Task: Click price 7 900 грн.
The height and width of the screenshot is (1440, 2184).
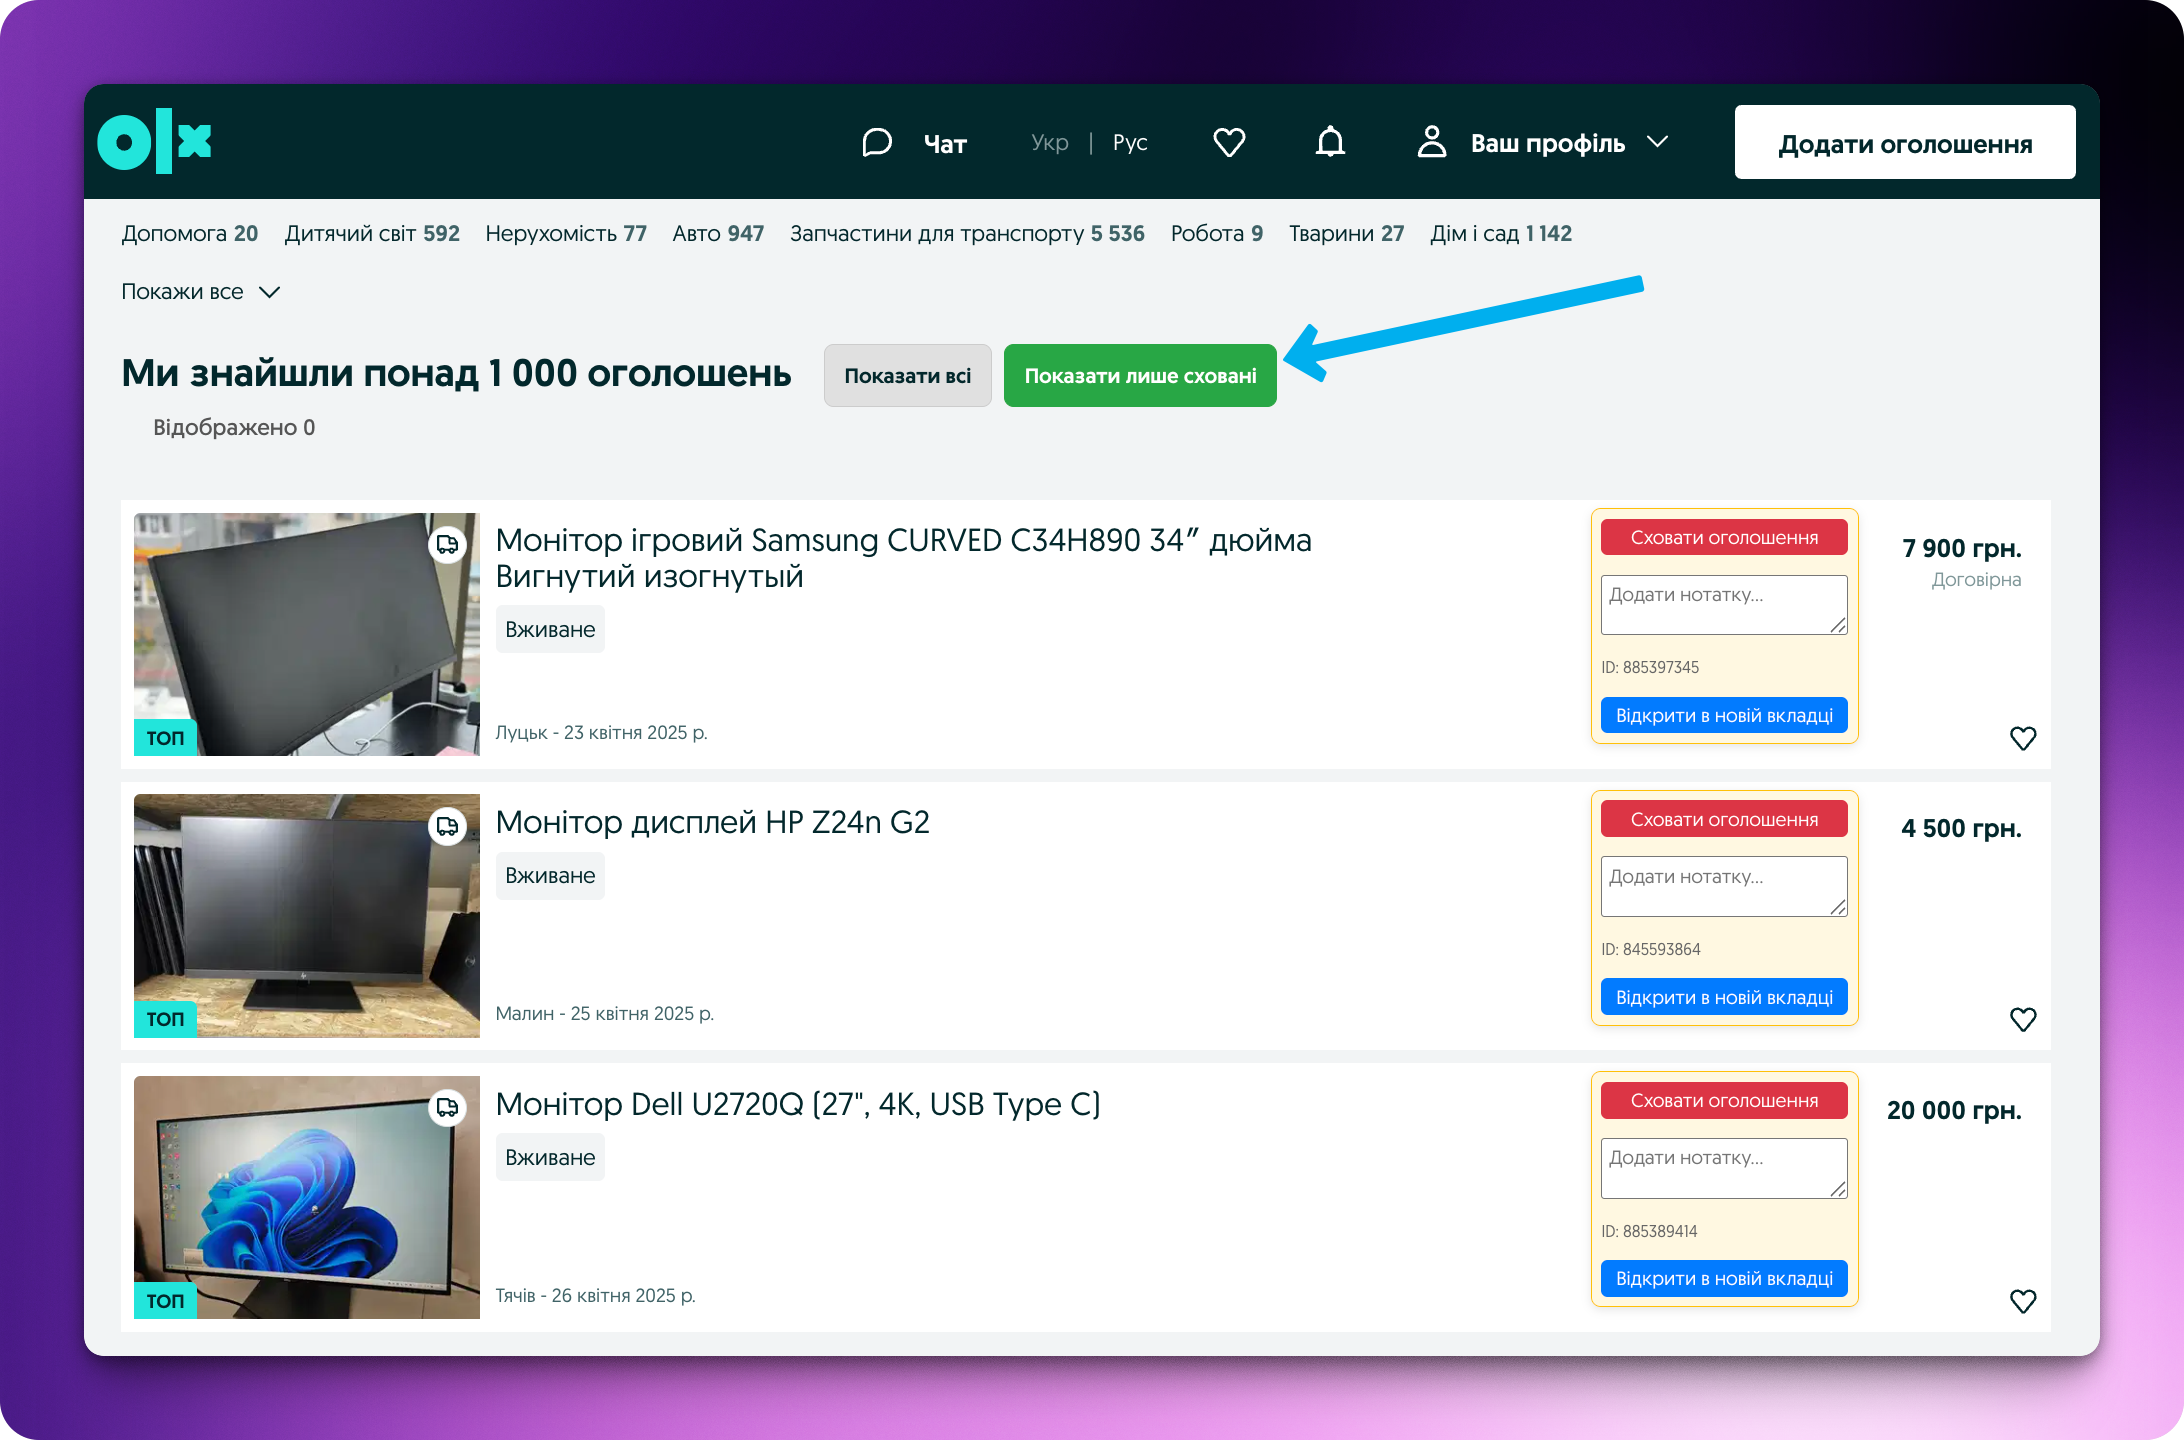Action: 1962,549
